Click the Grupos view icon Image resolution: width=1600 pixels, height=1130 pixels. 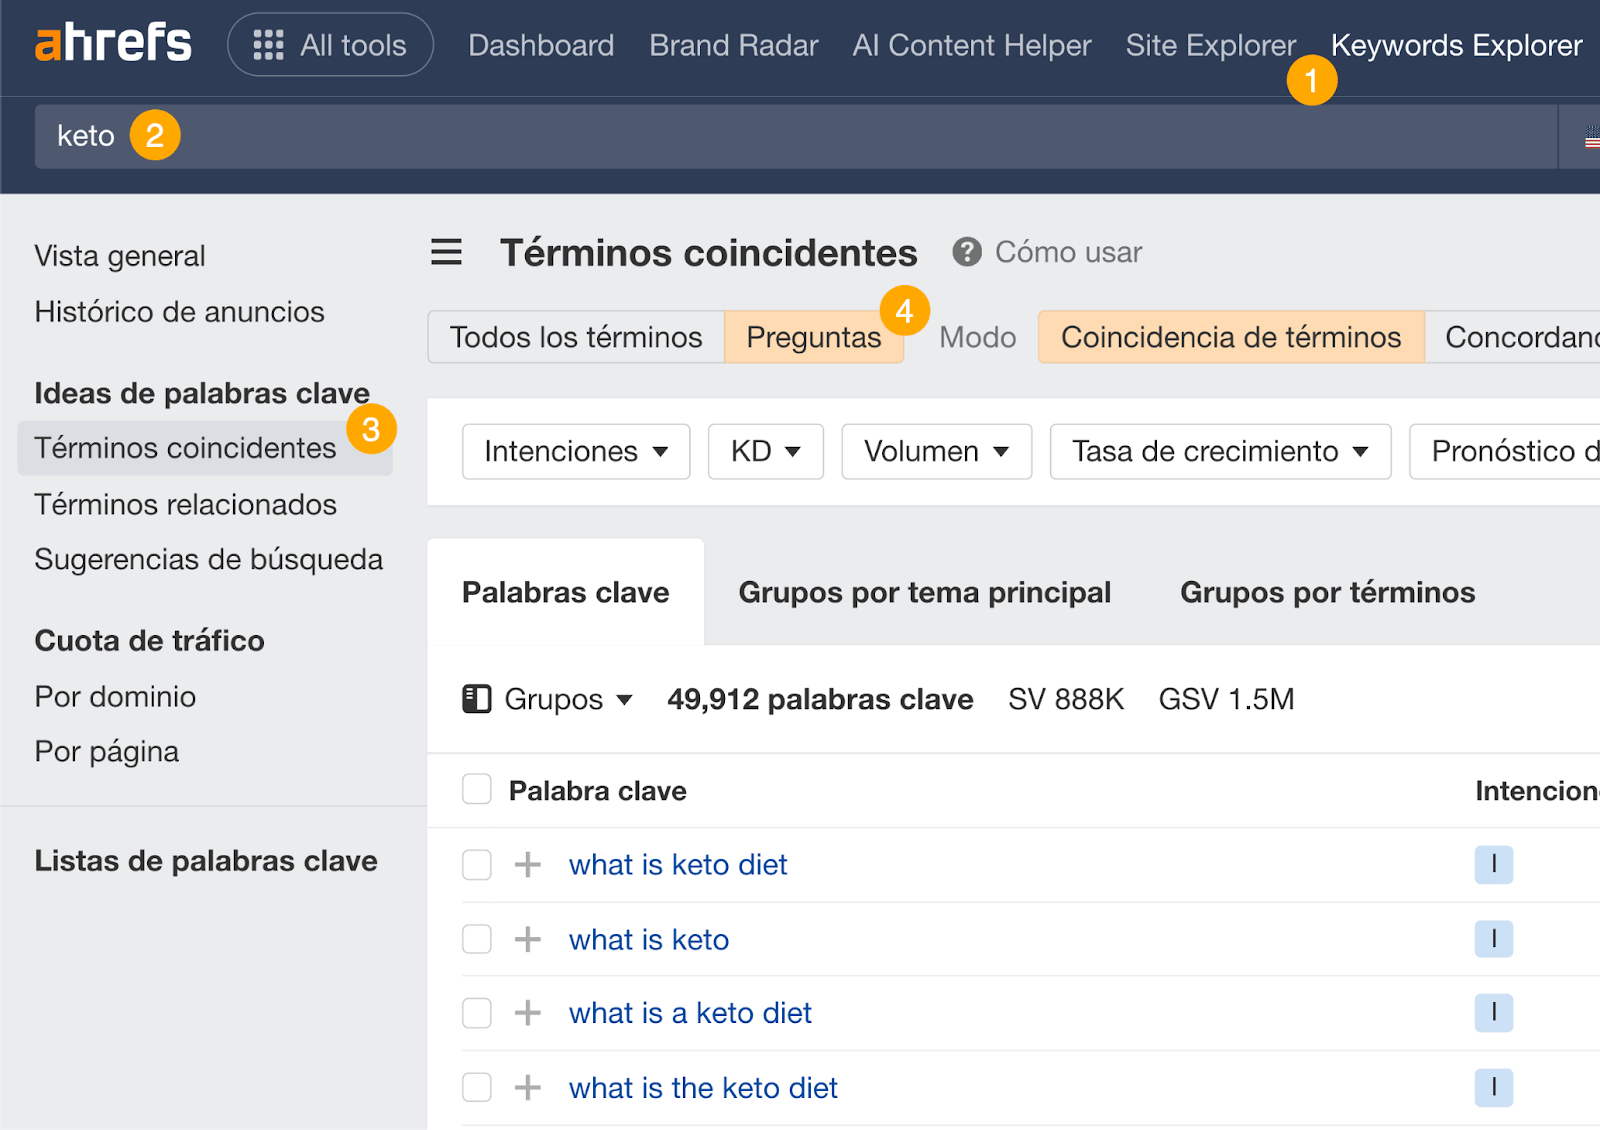click(x=478, y=699)
